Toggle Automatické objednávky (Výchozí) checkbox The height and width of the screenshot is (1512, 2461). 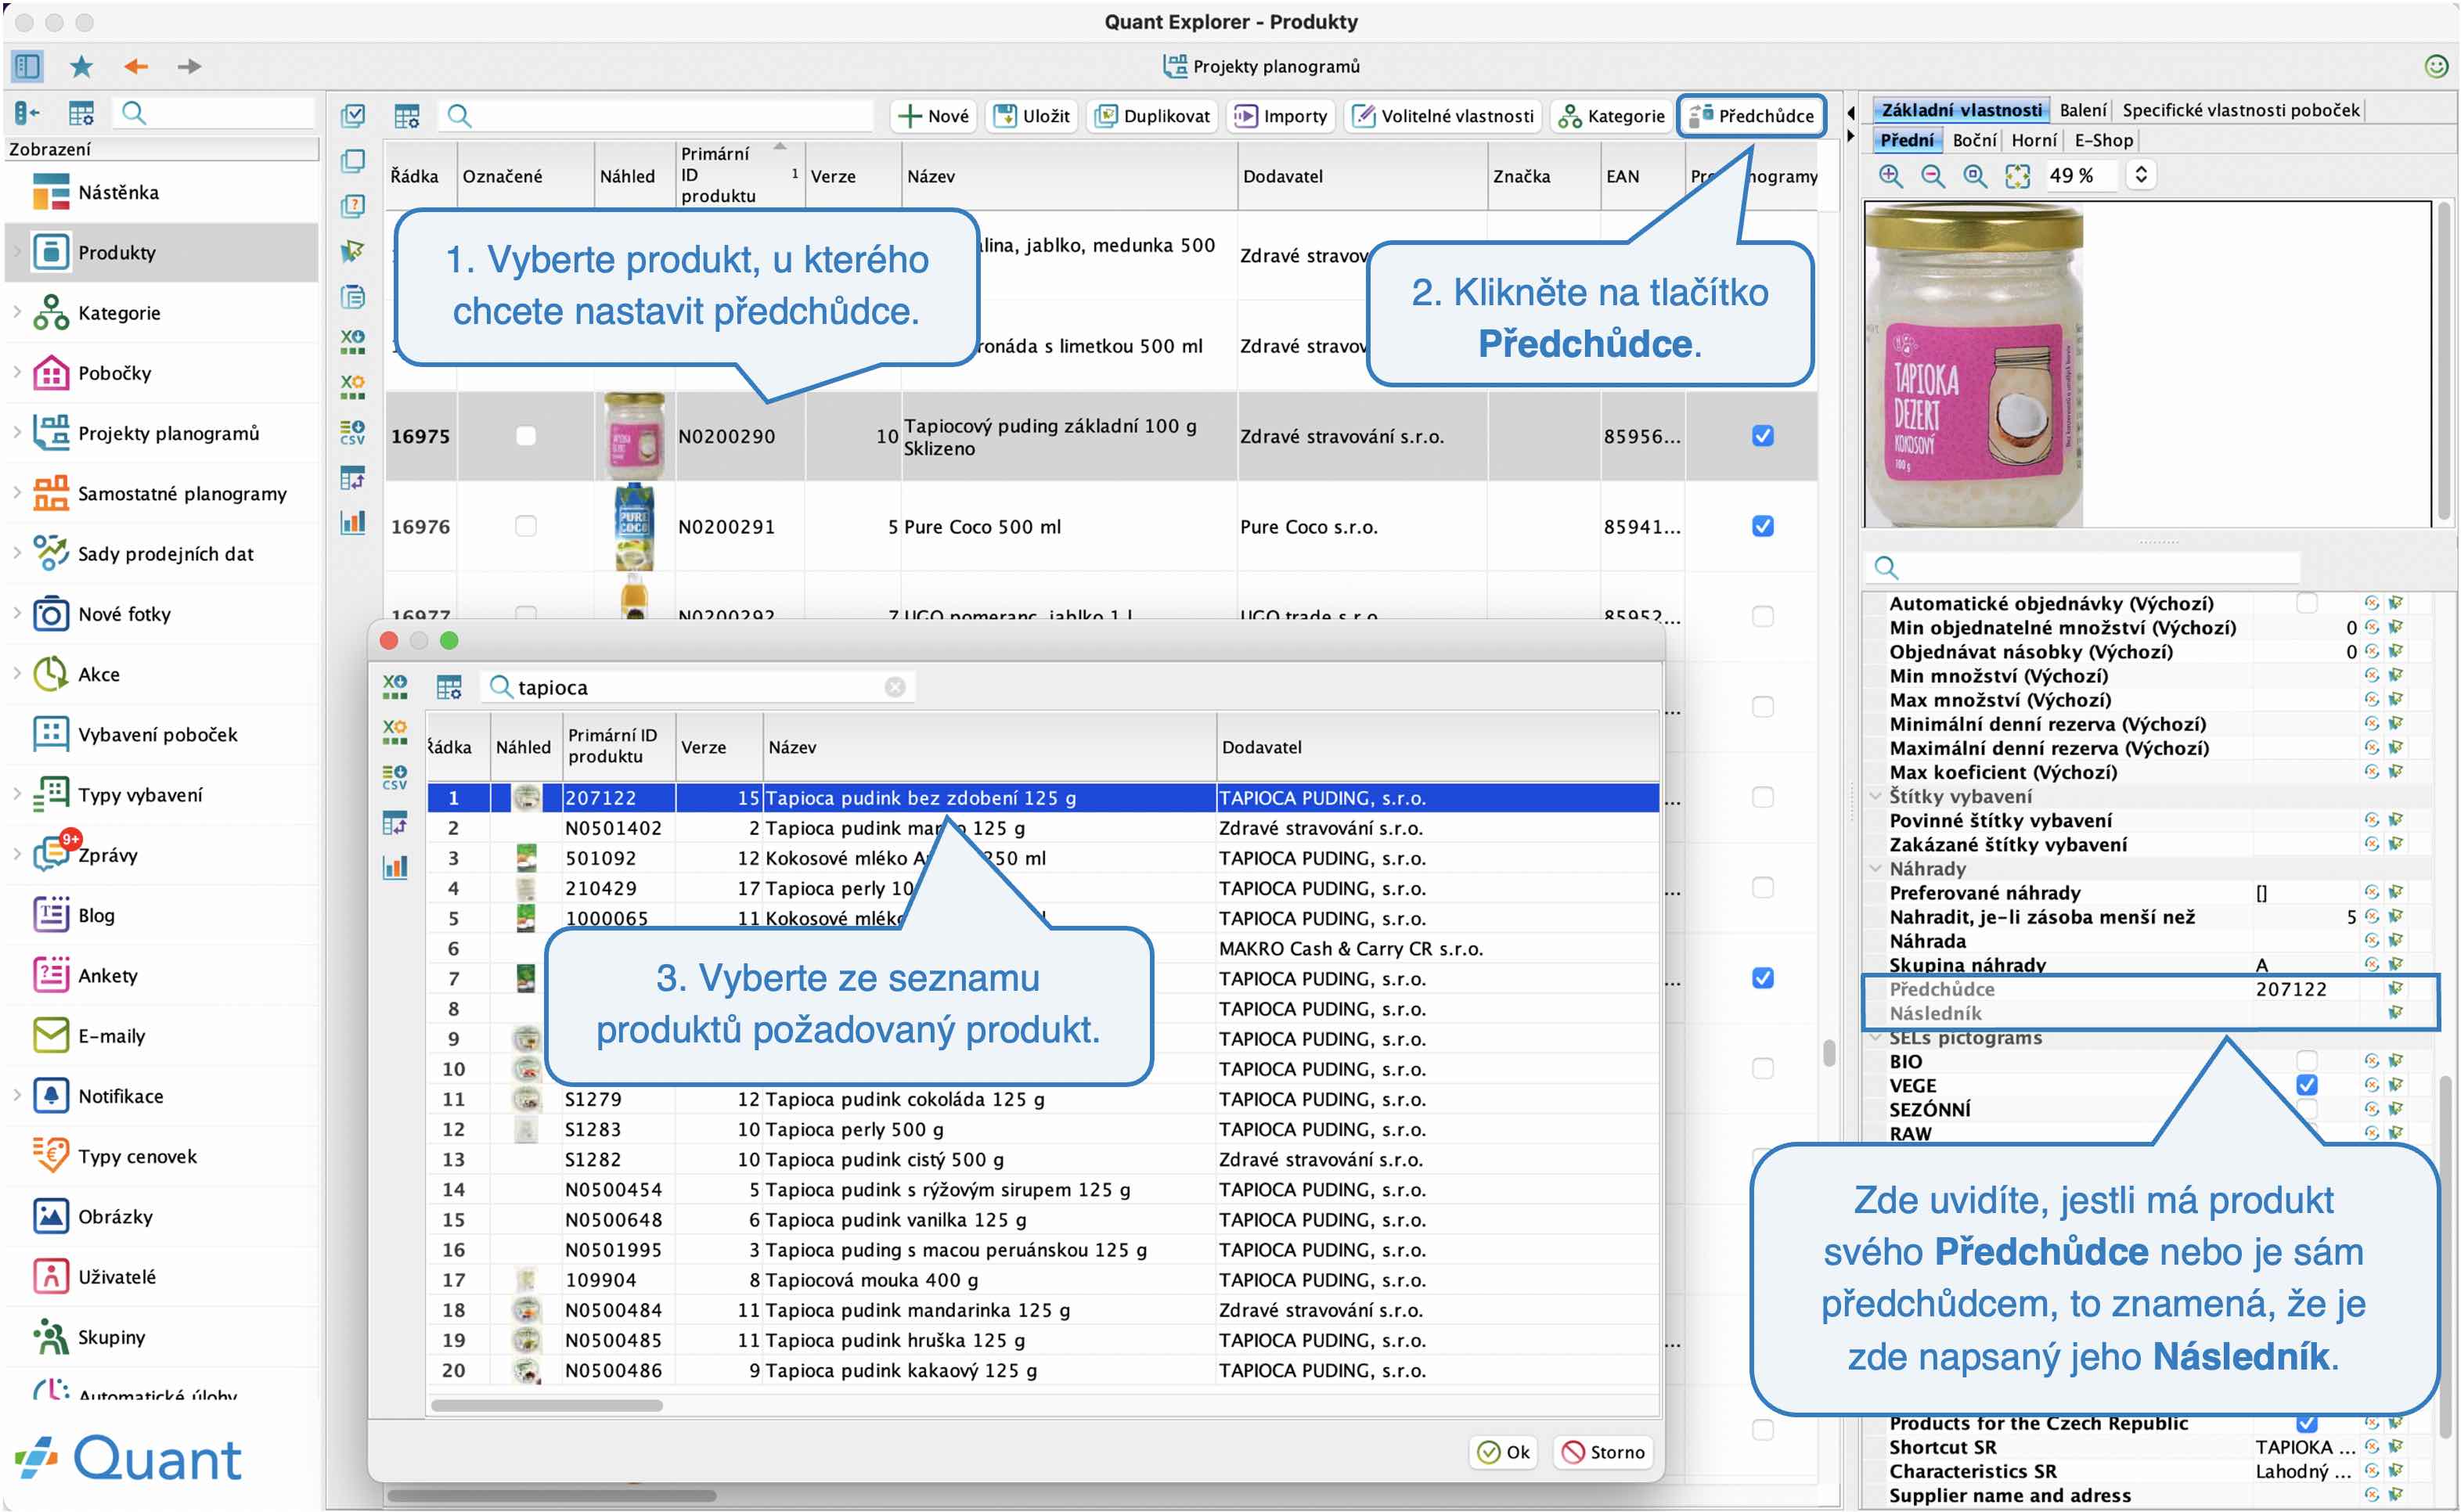(x=2306, y=603)
